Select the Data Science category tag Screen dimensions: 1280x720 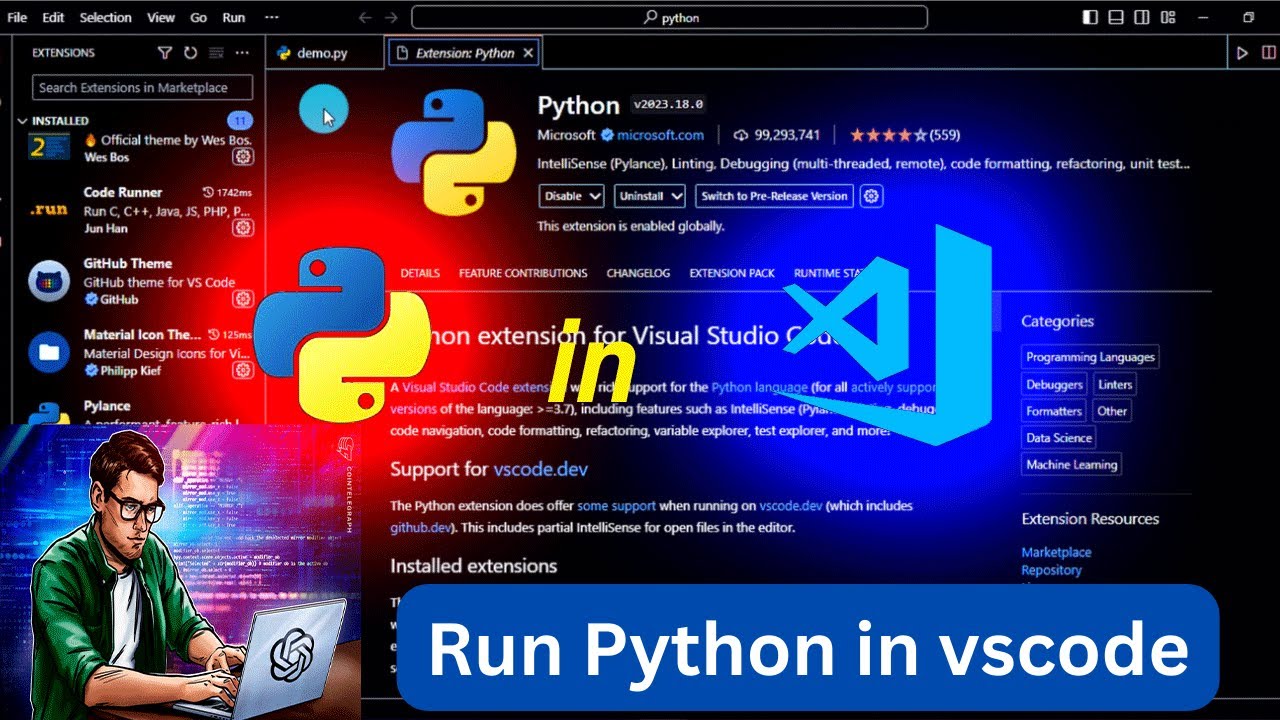(x=1059, y=438)
